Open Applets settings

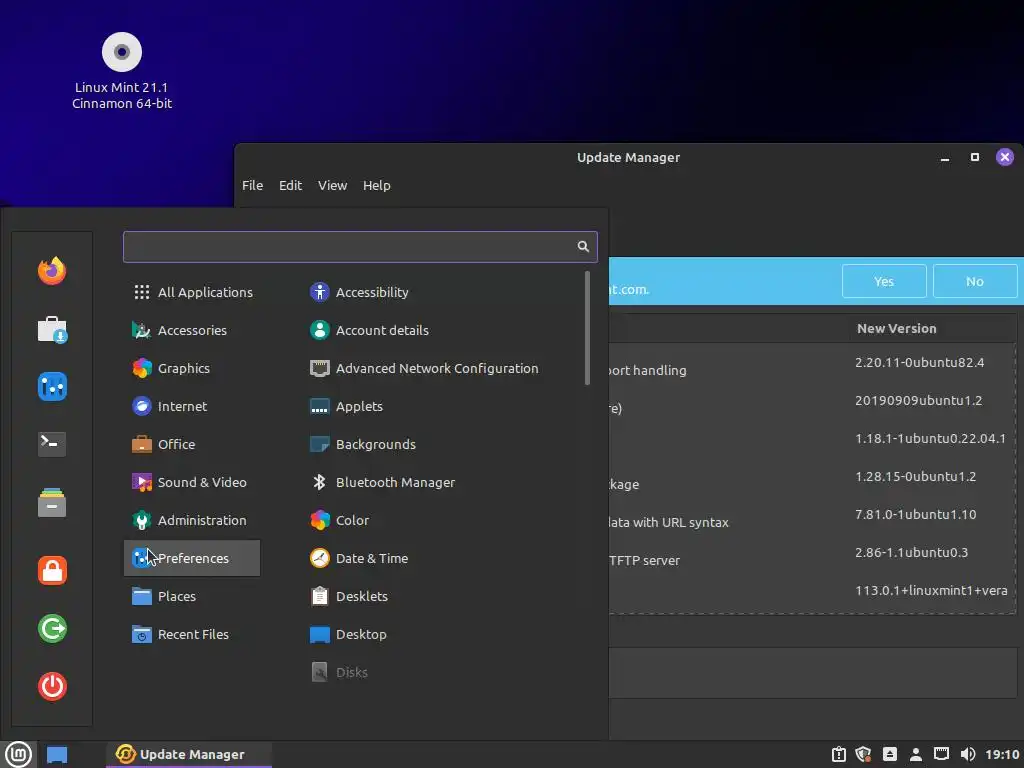pos(346,406)
